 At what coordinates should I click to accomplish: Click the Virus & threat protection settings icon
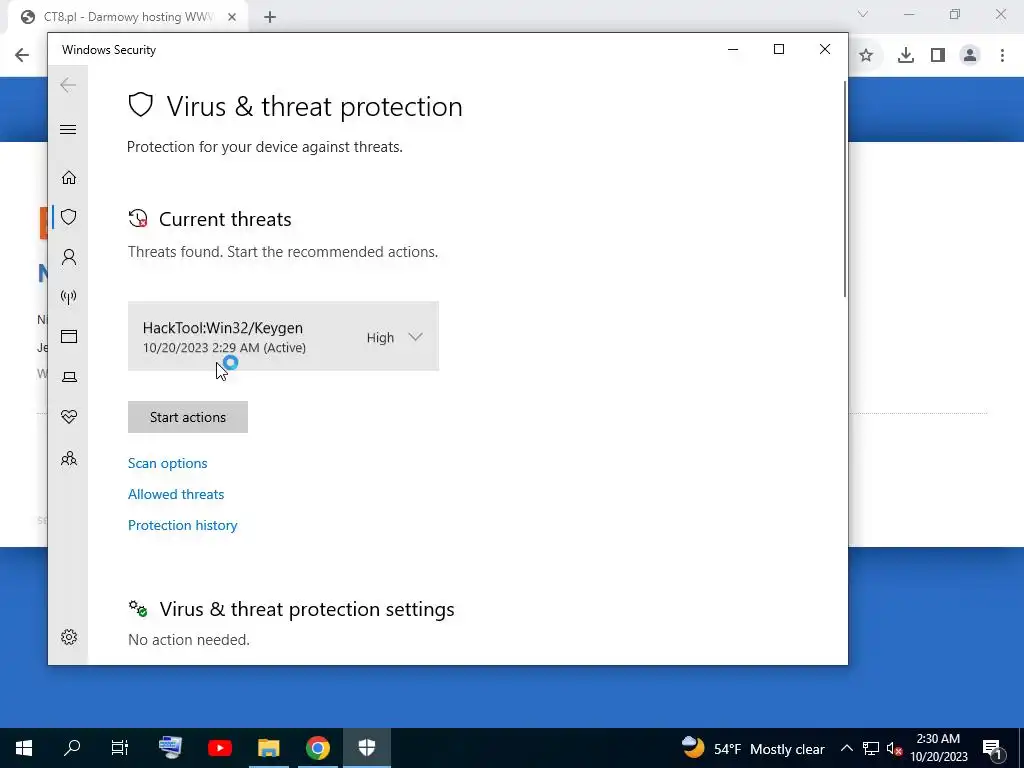(138, 609)
